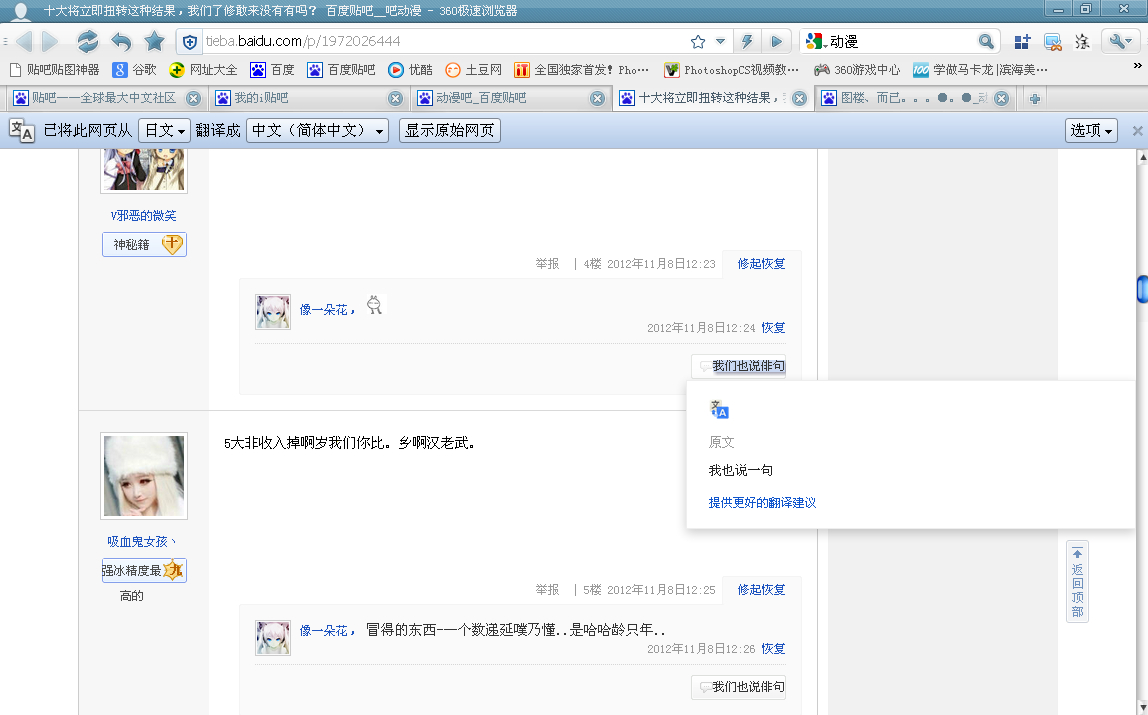The width and height of the screenshot is (1148, 715).
Task: Click 显示原始网页 button
Action: [450, 130]
